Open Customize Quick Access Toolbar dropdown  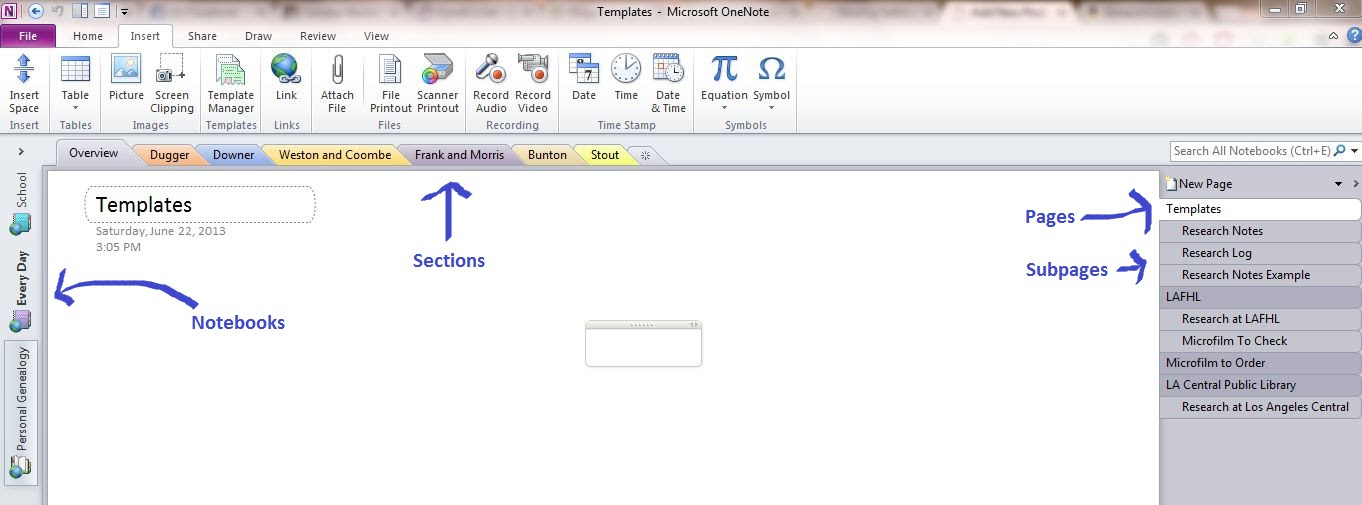tap(124, 12)
